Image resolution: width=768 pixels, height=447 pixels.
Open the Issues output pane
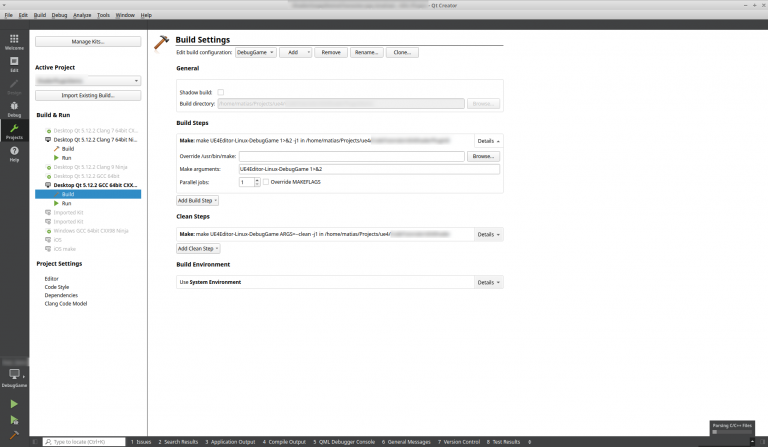pyautogui.click(x=141, y=442)
